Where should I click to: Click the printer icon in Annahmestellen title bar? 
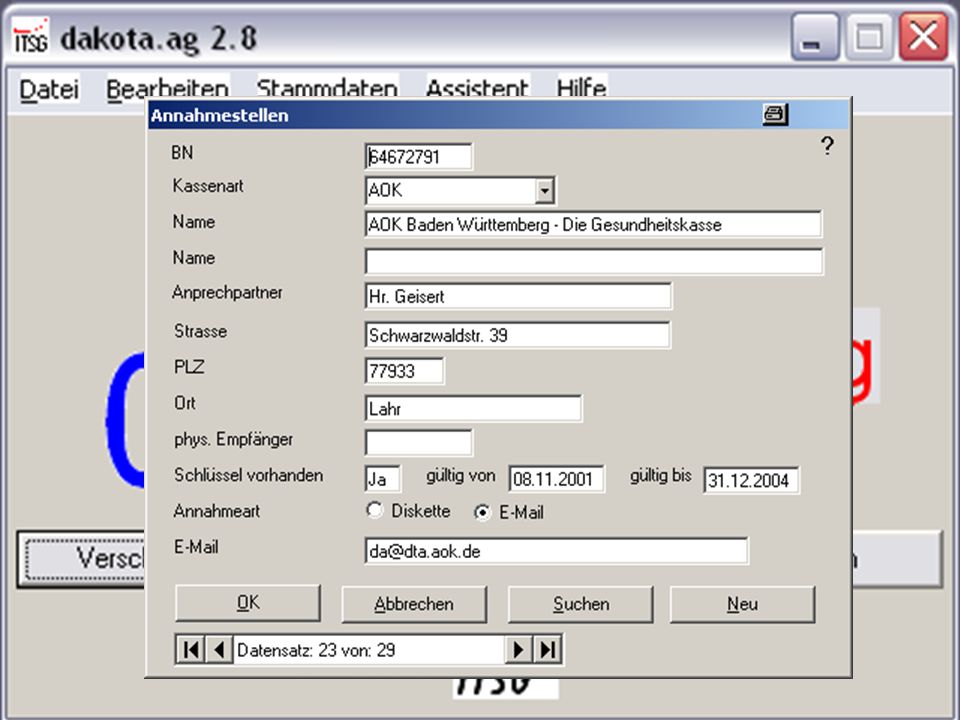(775, 114)
